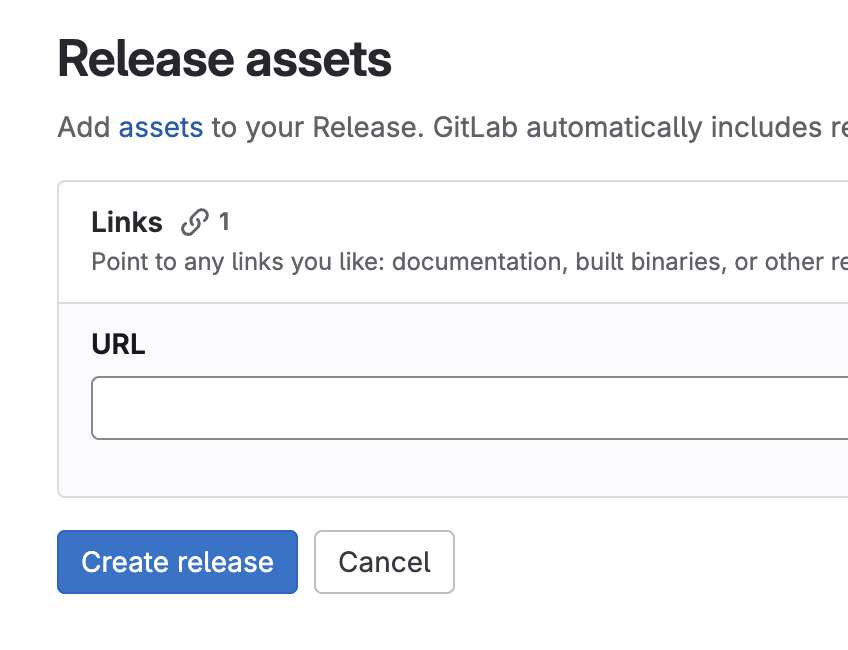Click 'automatically includes' in the description
848x650 pixels.
pyautogui.click(x=674, y=128)
